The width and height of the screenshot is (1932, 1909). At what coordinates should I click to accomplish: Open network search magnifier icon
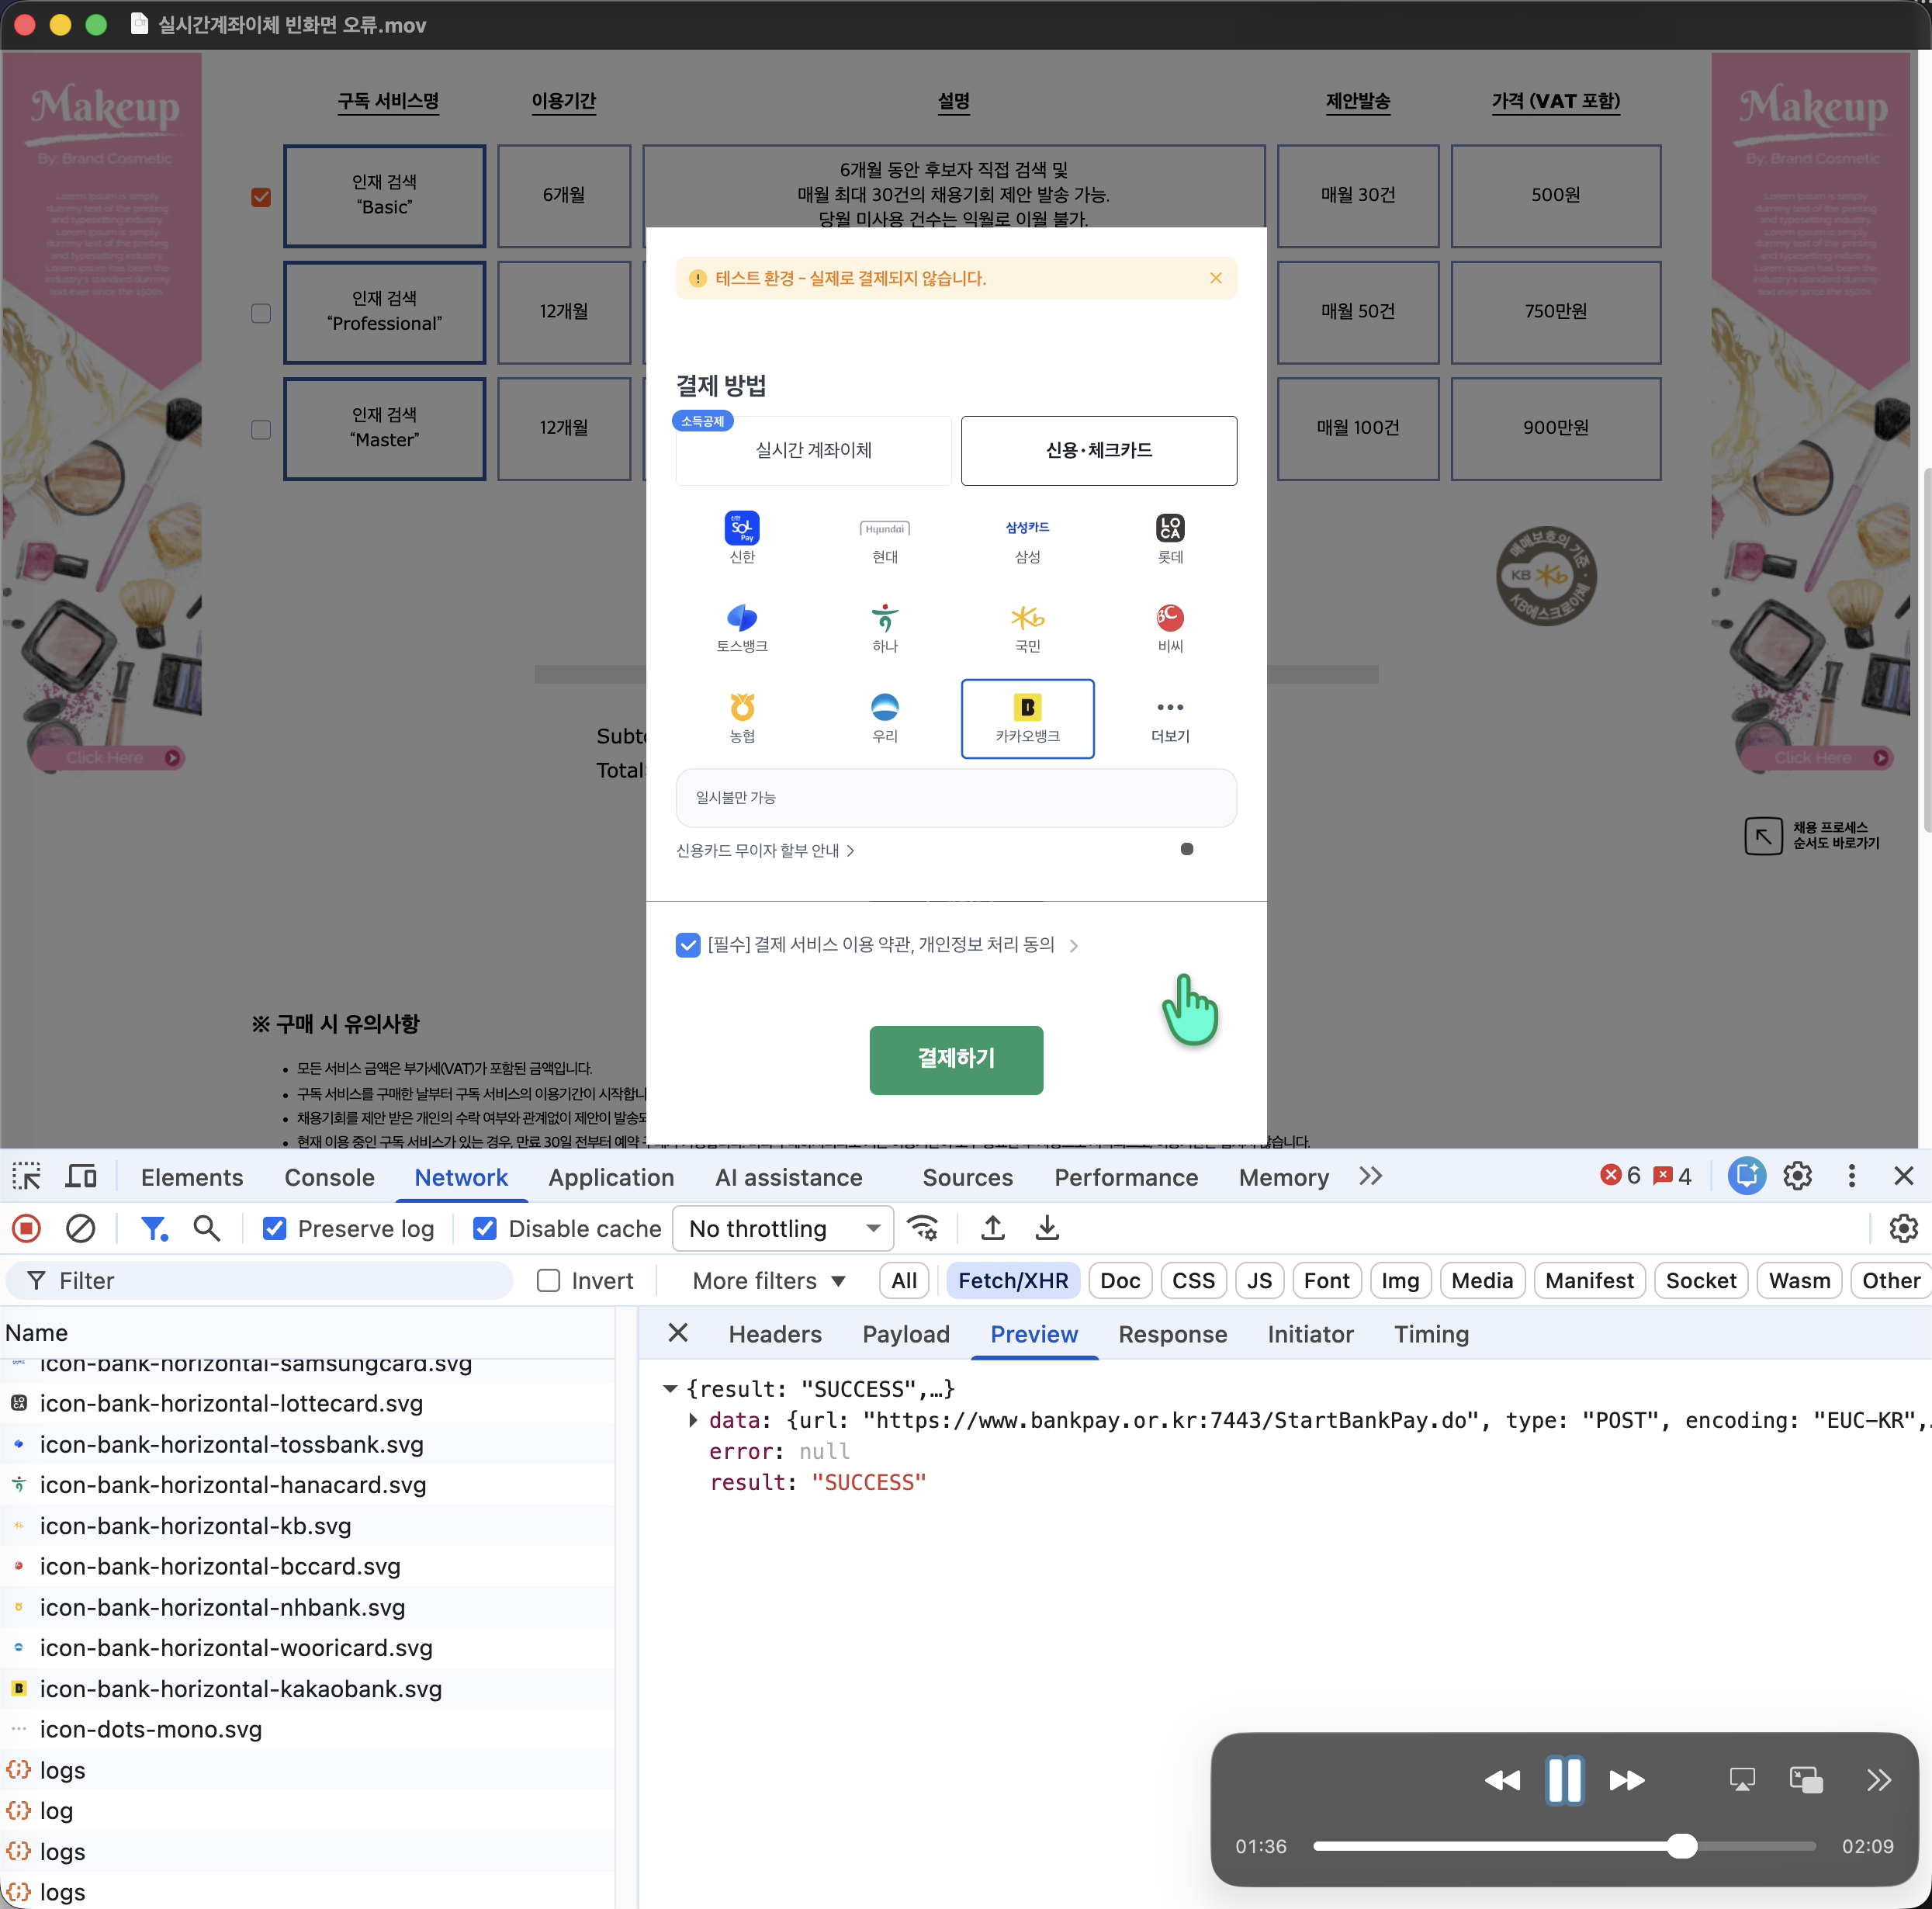pyautogui.click(x=207, y=1228)
